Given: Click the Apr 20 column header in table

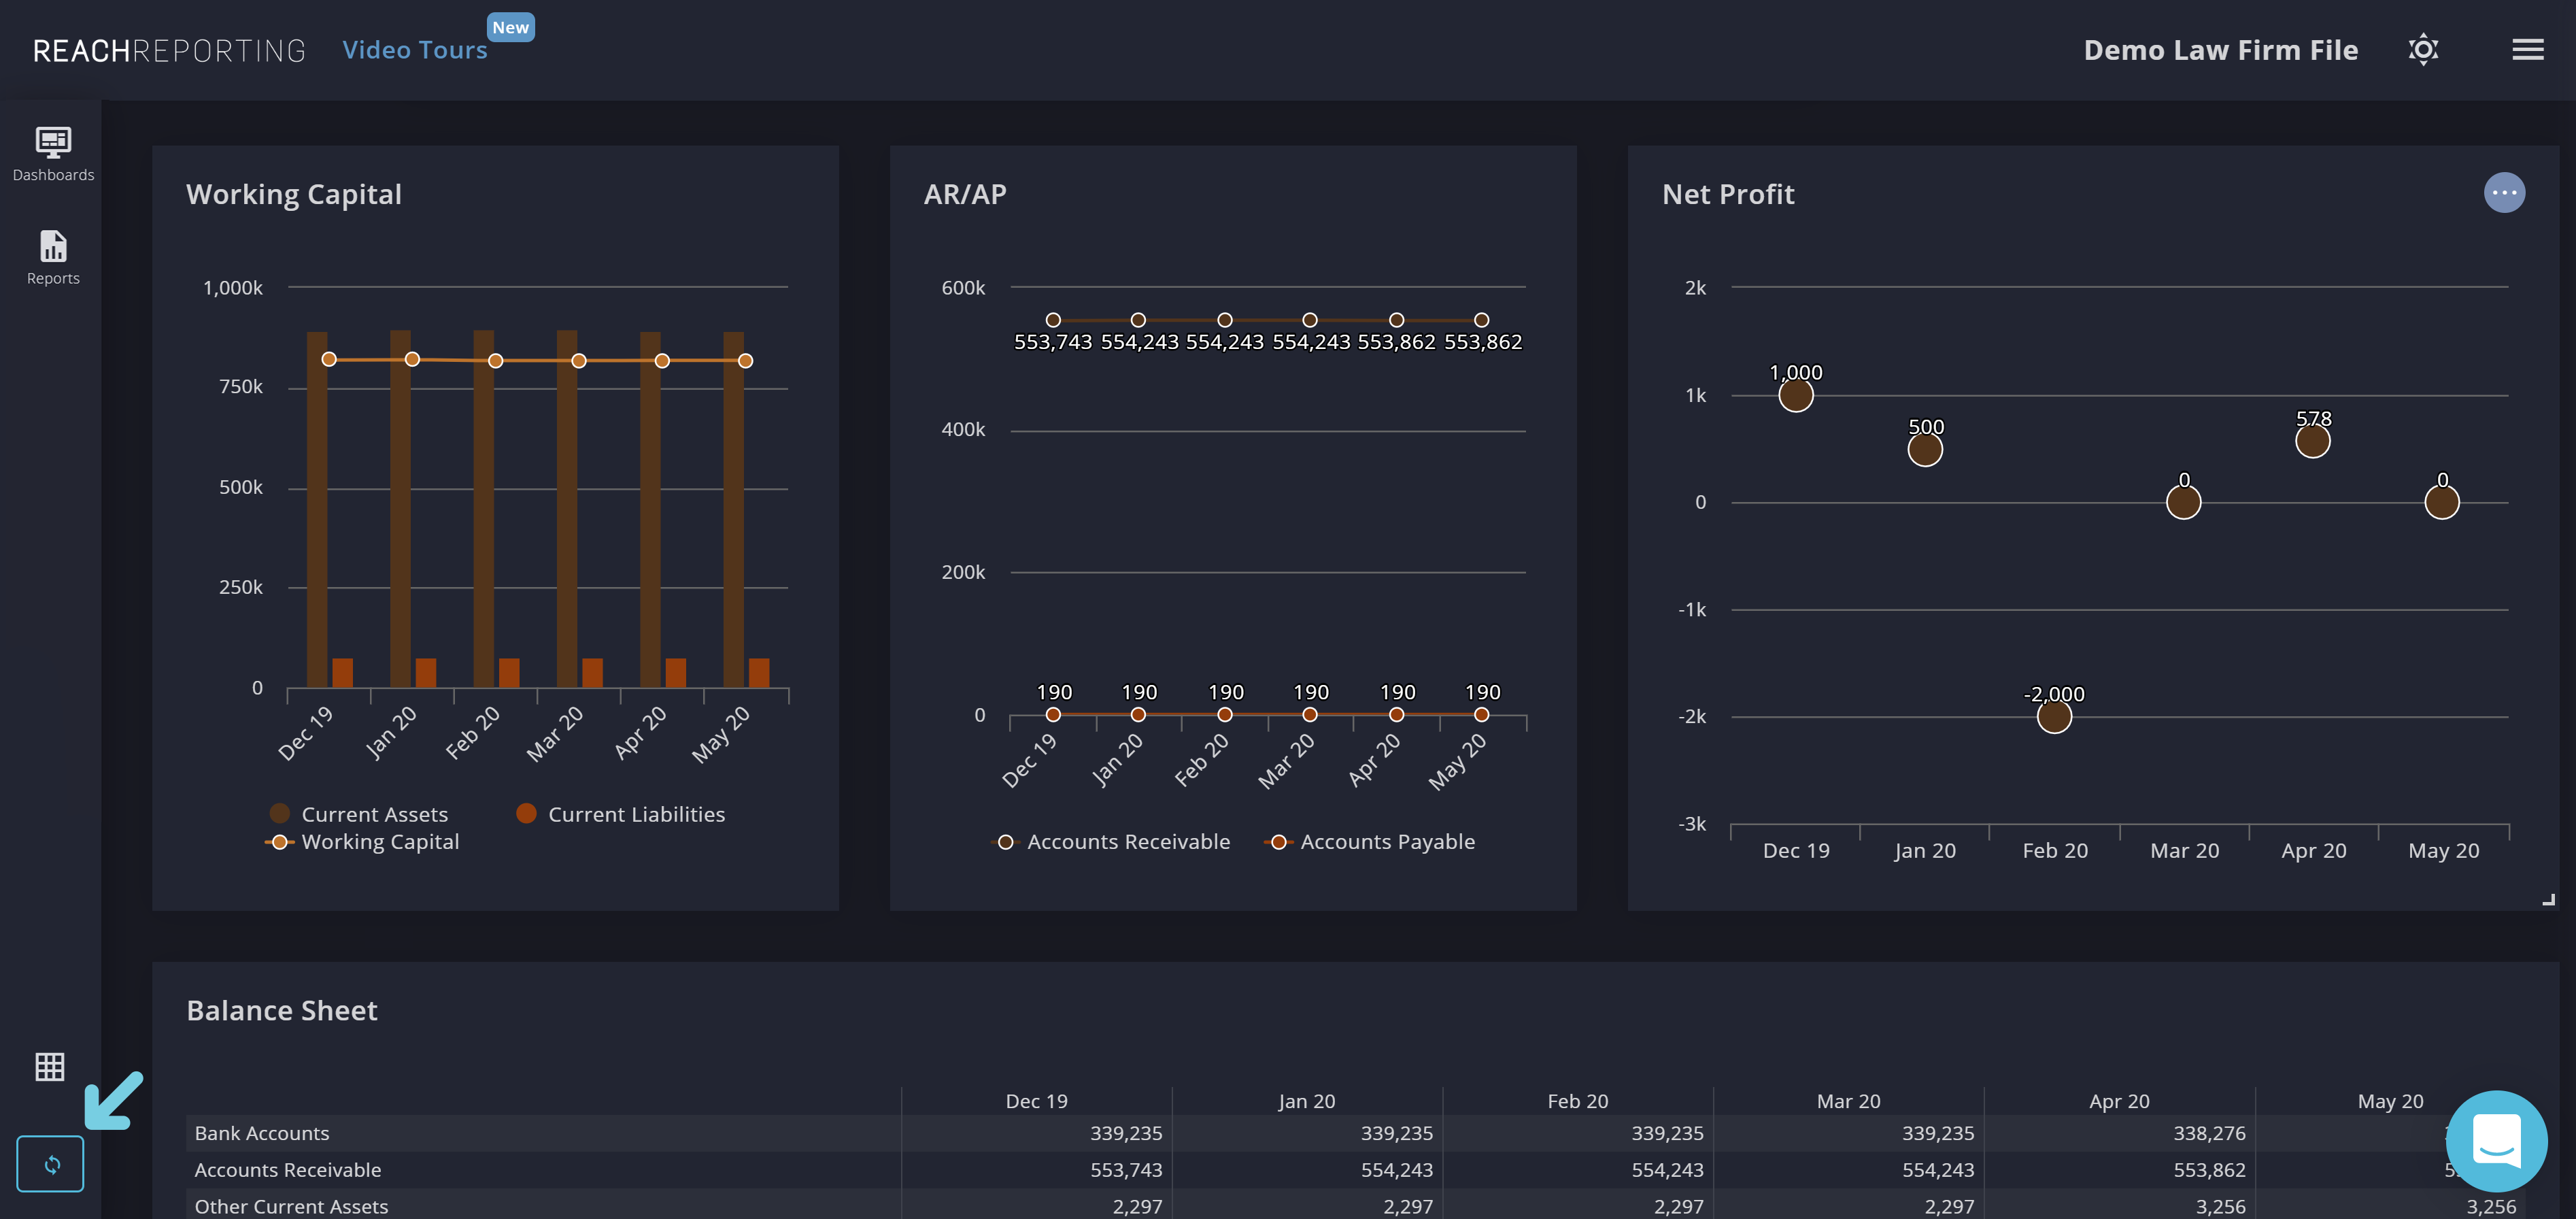Looking at the screenshot, I should pyautogui.click(x=2119, y=1101).
